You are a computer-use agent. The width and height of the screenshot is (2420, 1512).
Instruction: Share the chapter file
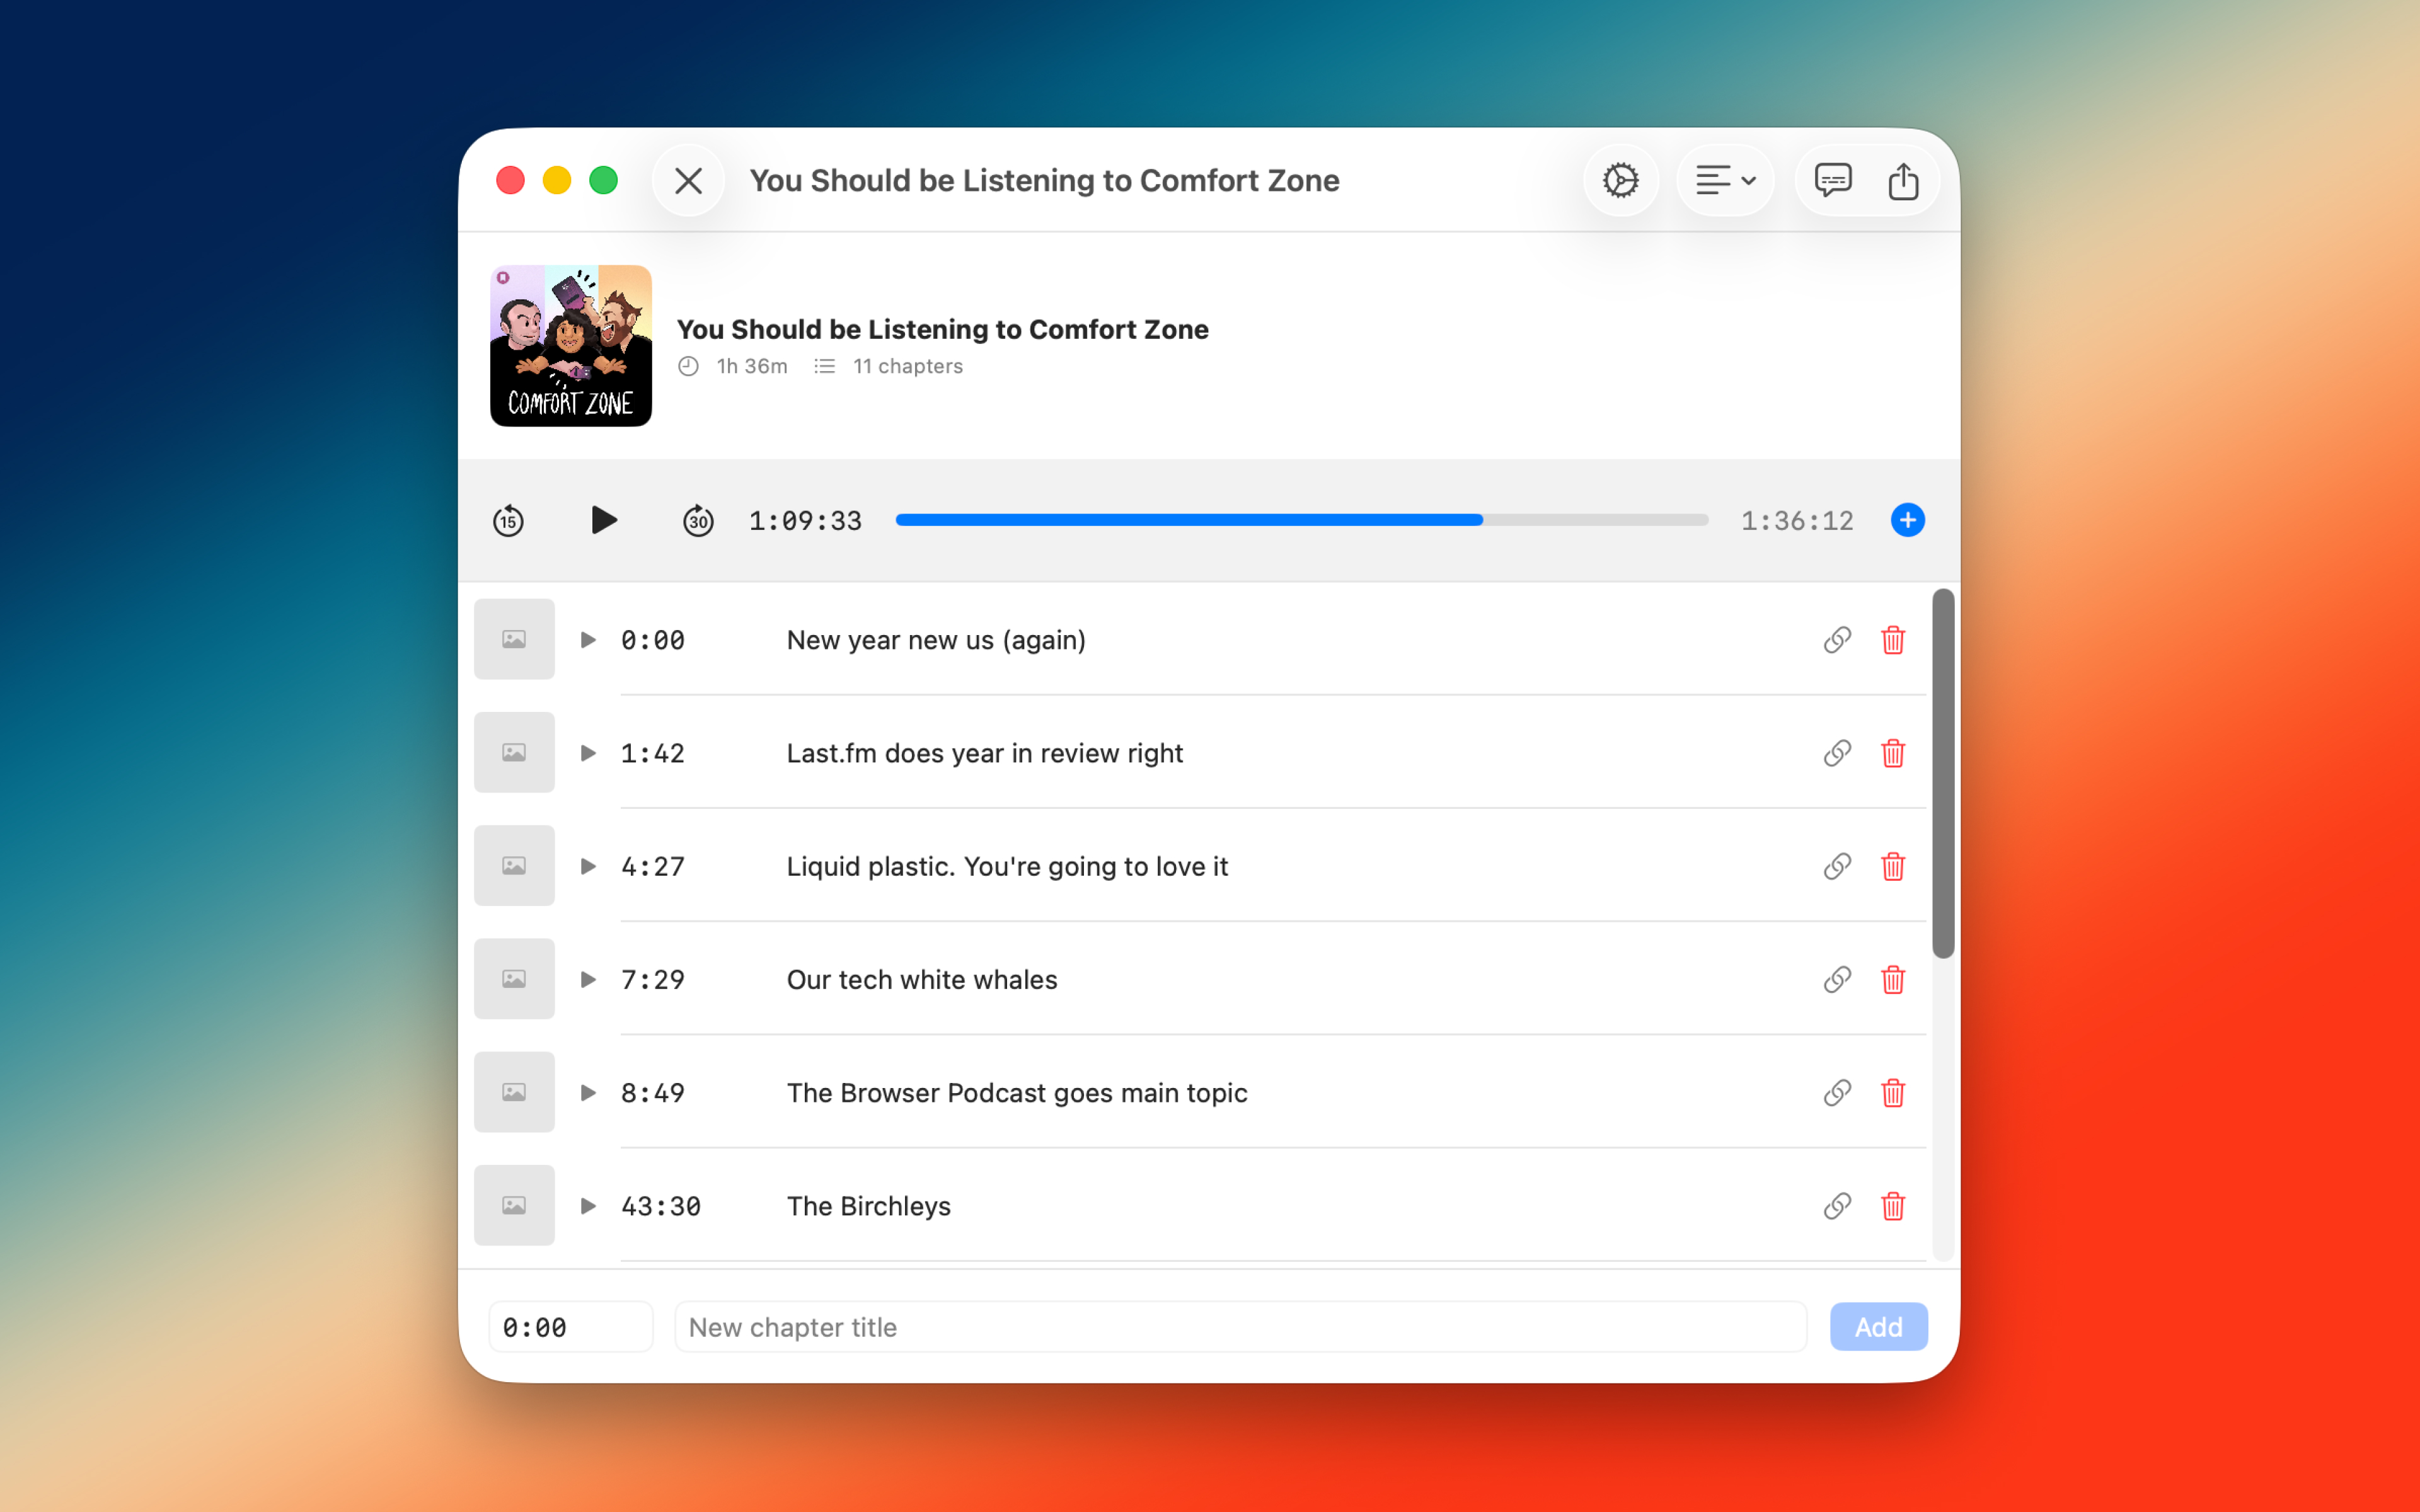(x=1903, y=180)
